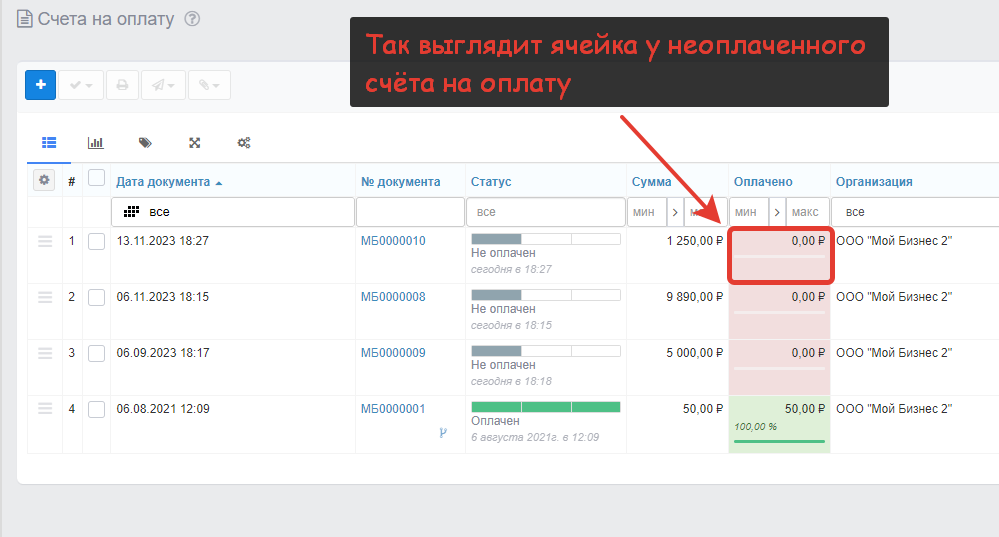Check the box for row МБ0000001
This screenshot has height=537, width=999.
click(96, 410)
